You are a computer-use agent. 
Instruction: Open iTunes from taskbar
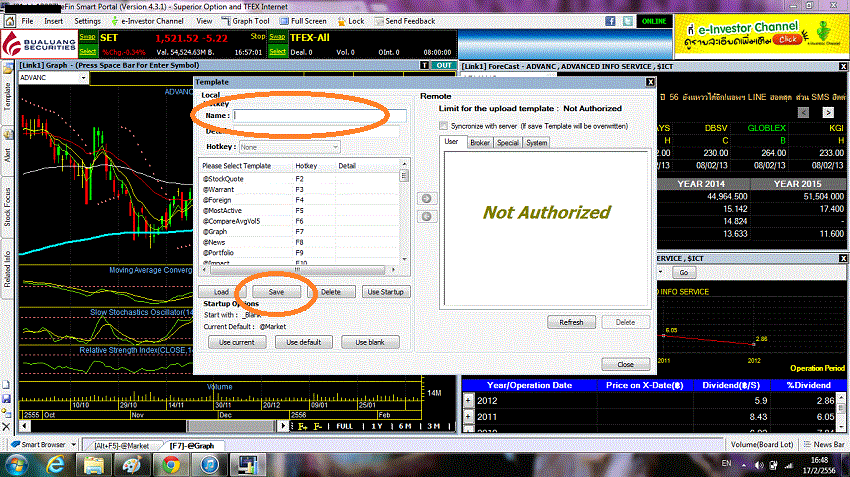(x=209, y=465)
